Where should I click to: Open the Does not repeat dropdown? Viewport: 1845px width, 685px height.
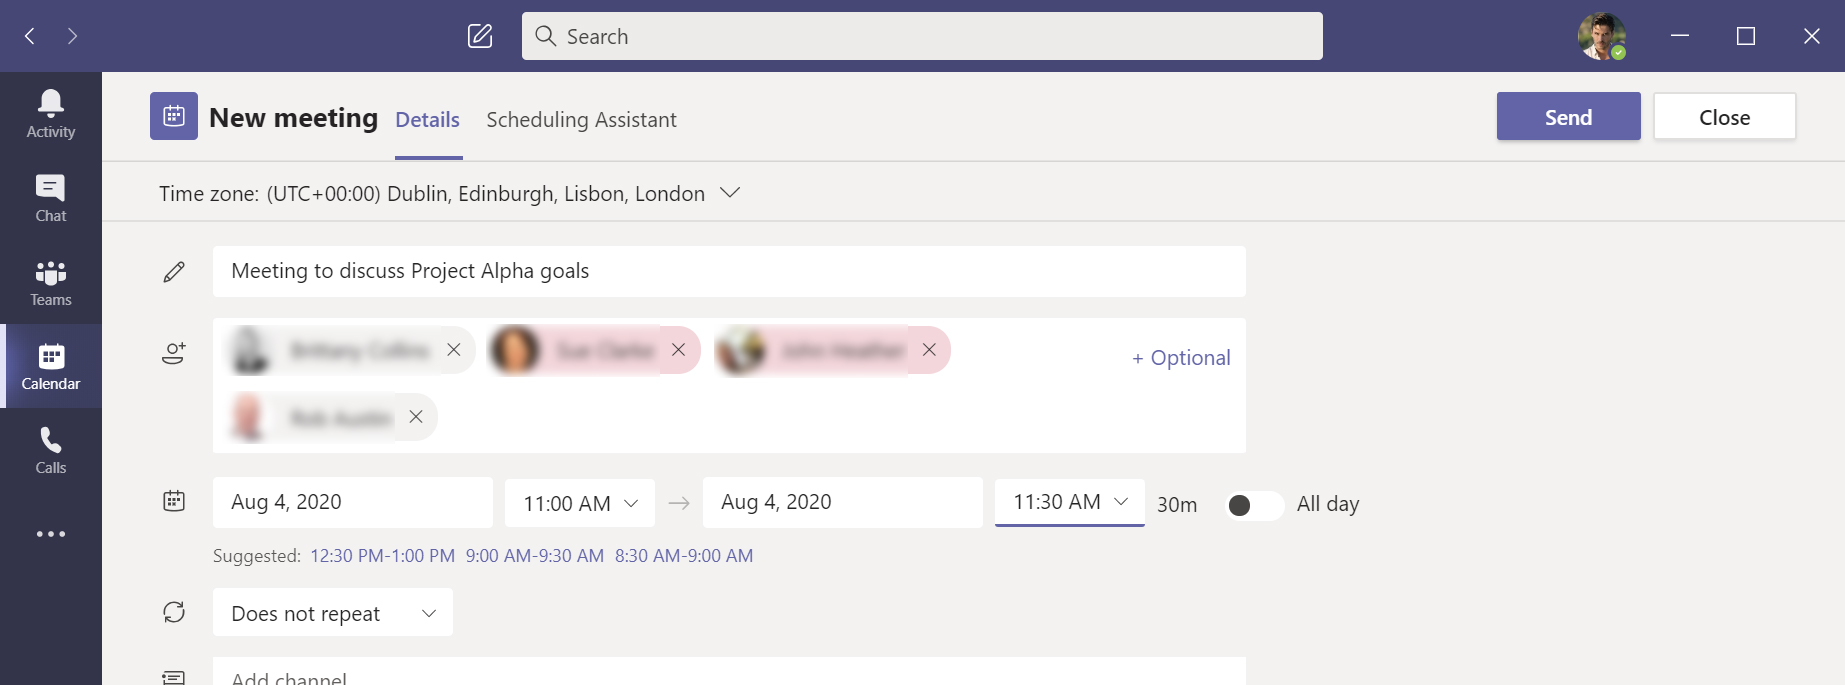click(332, 613)
